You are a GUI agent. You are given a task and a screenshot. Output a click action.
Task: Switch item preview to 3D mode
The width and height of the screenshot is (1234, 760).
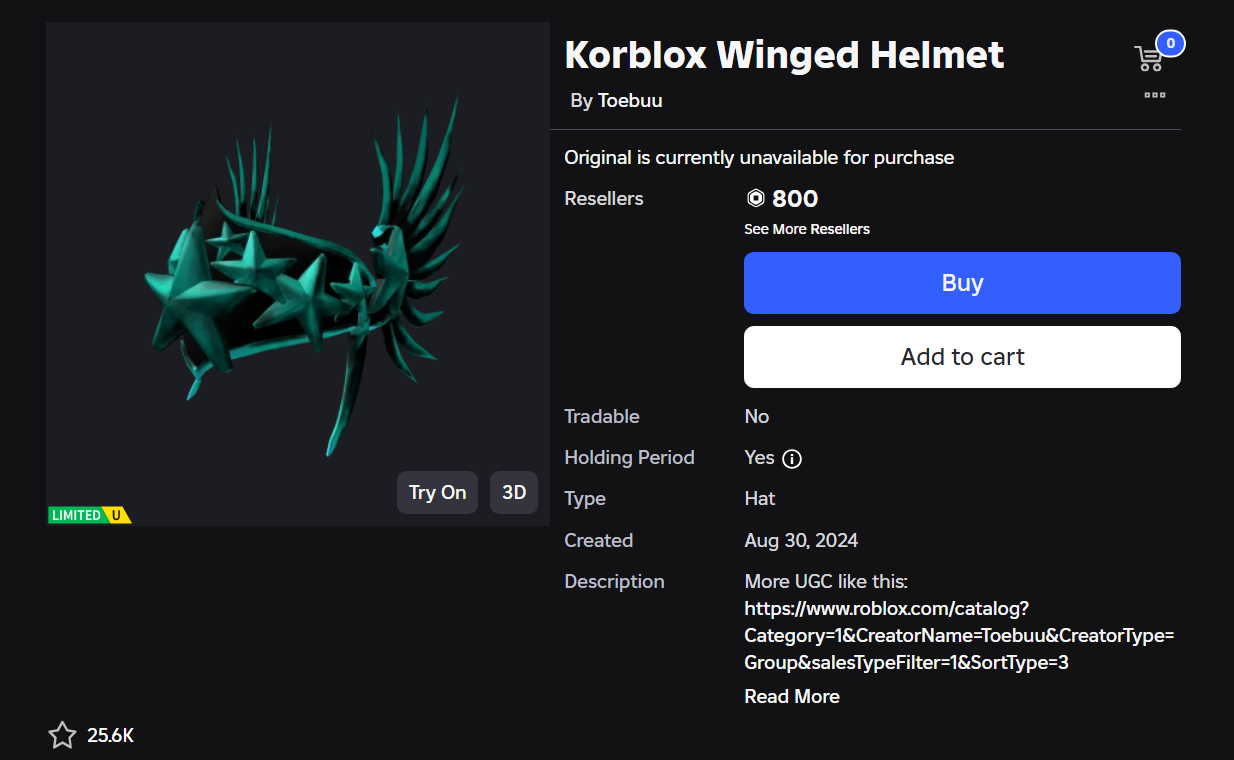513,492
